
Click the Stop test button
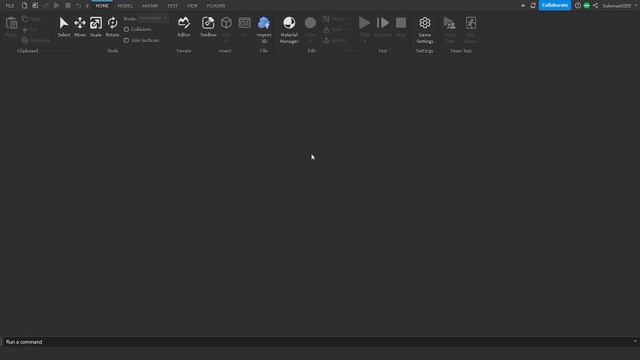401,23
